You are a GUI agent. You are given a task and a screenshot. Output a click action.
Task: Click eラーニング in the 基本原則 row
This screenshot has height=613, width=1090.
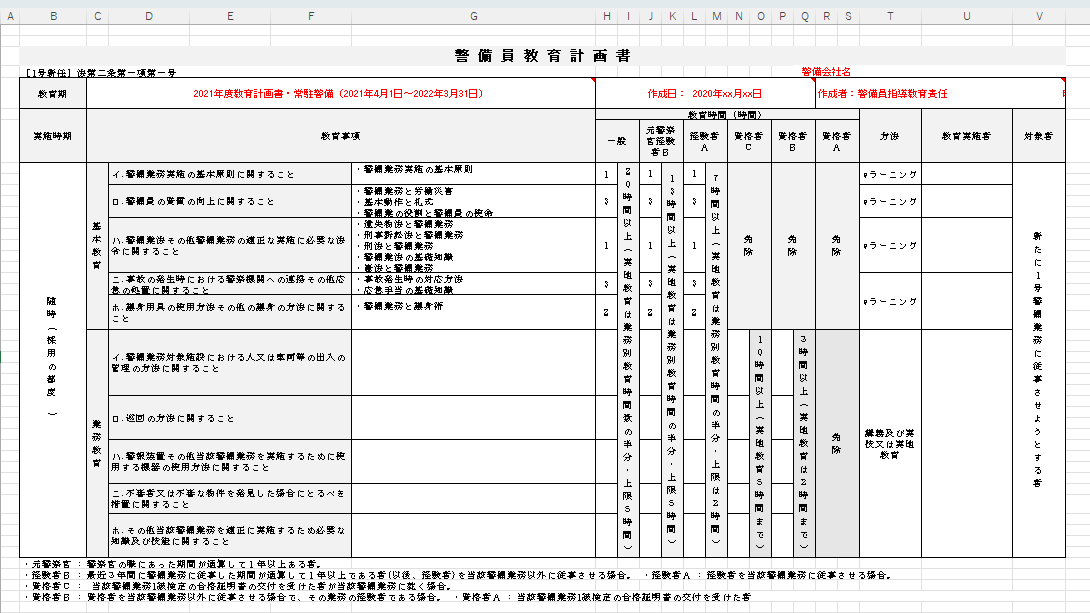pyautogui.click(x=890, y=174)
